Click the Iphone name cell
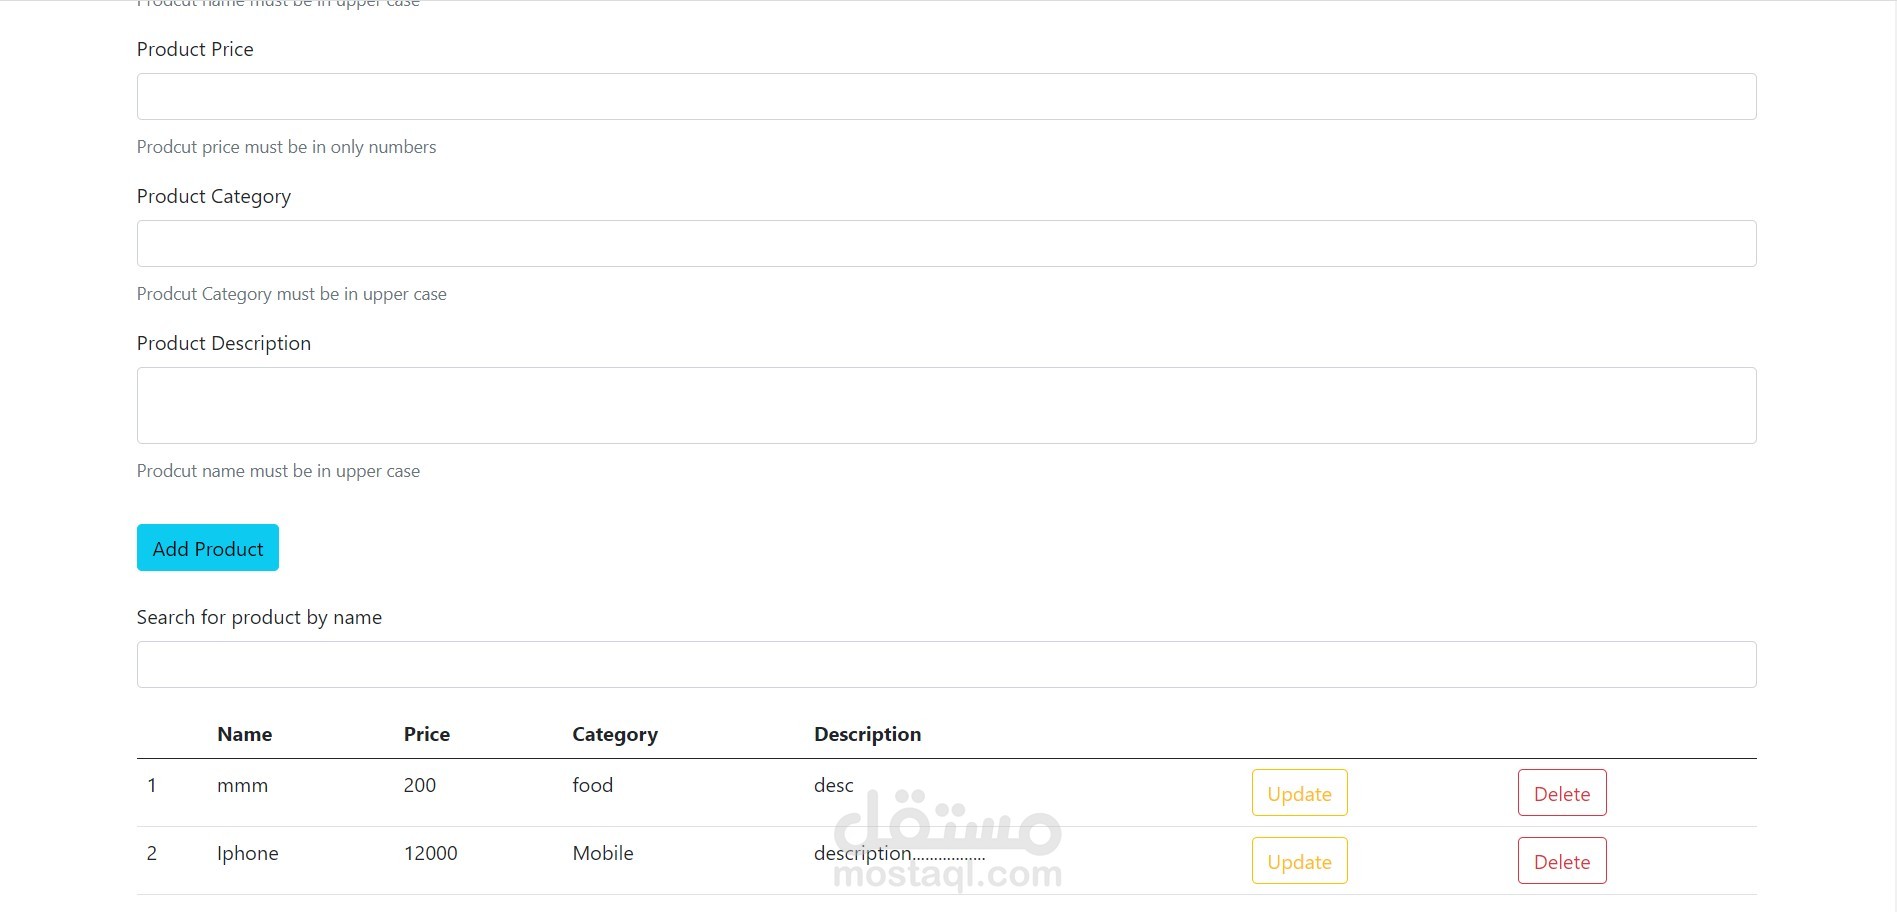 pyautogui.click(x=247, y=853)
